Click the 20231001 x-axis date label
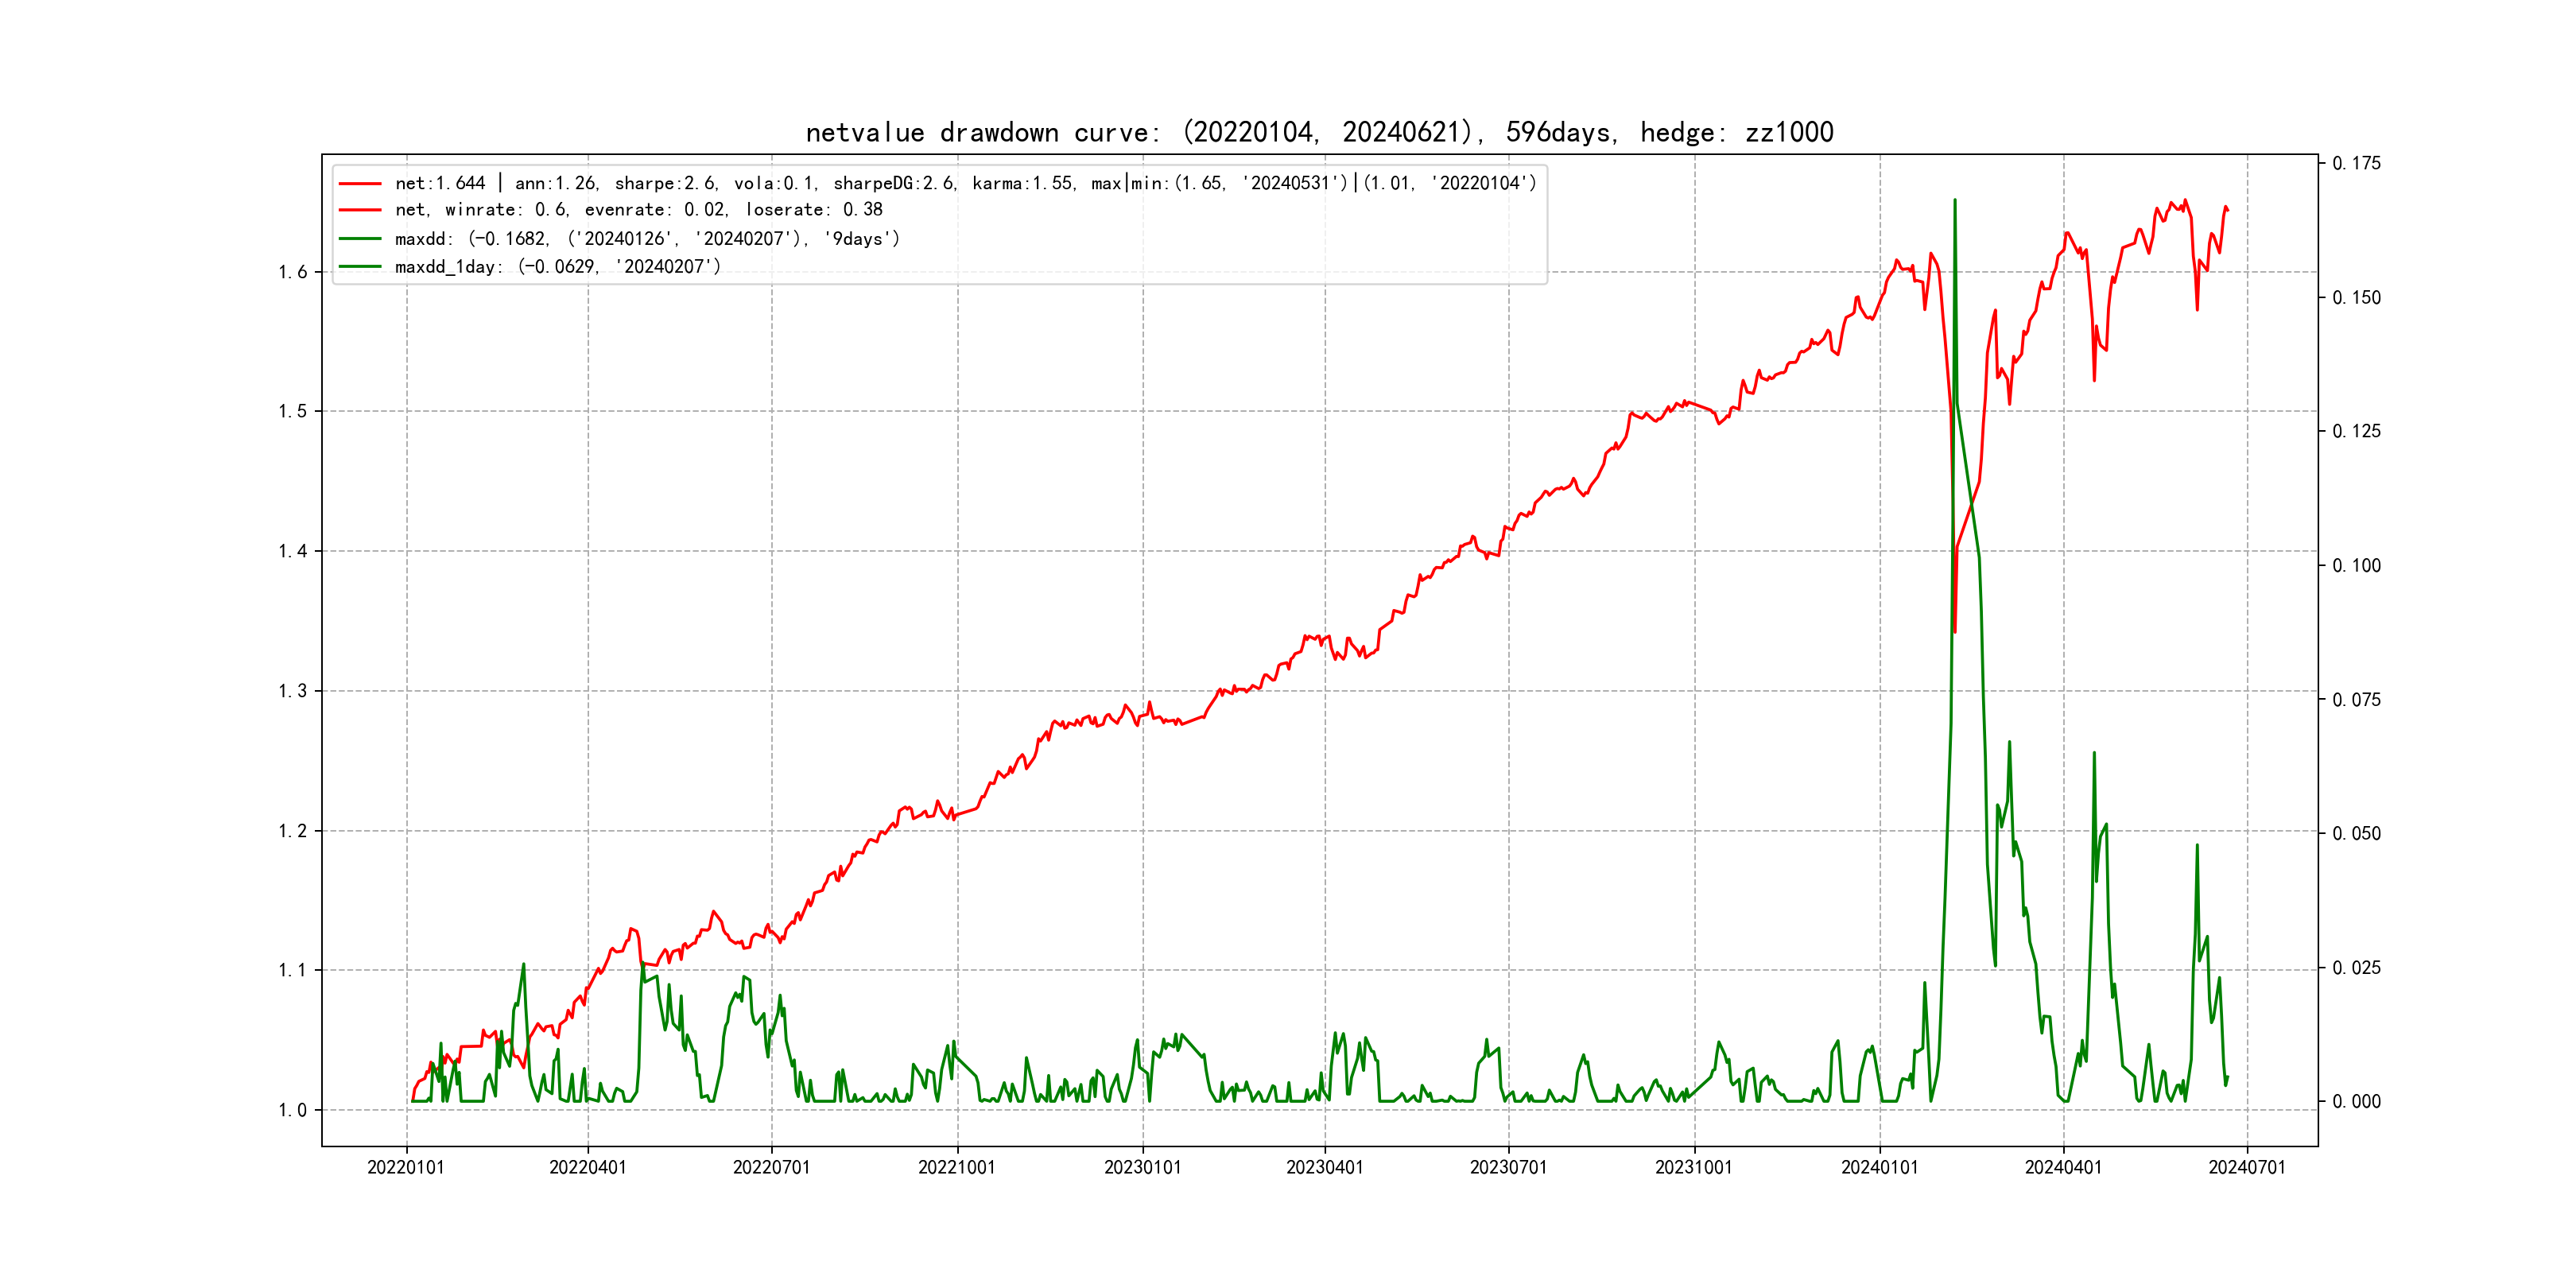Viewport: 2576px width, 1288px height. click(x=1693, y=1167)
